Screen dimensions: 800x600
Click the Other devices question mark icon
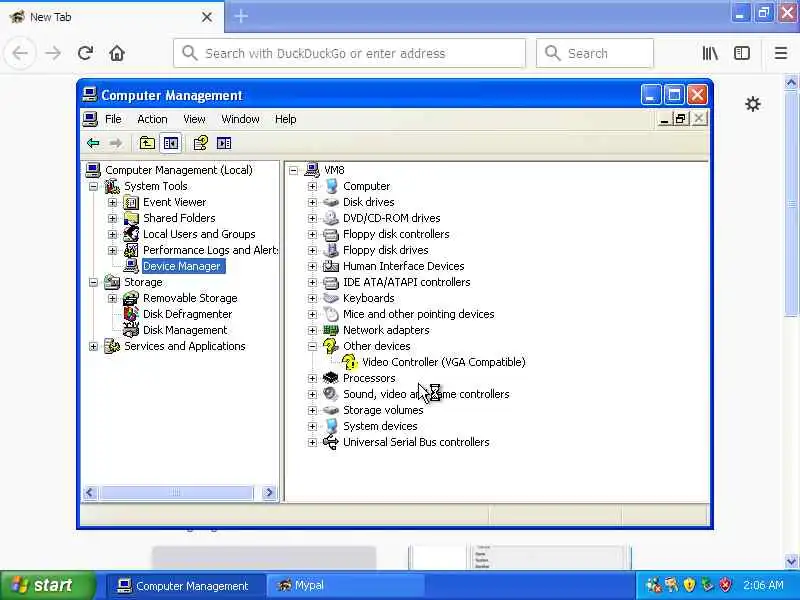(x=331, y=346)
